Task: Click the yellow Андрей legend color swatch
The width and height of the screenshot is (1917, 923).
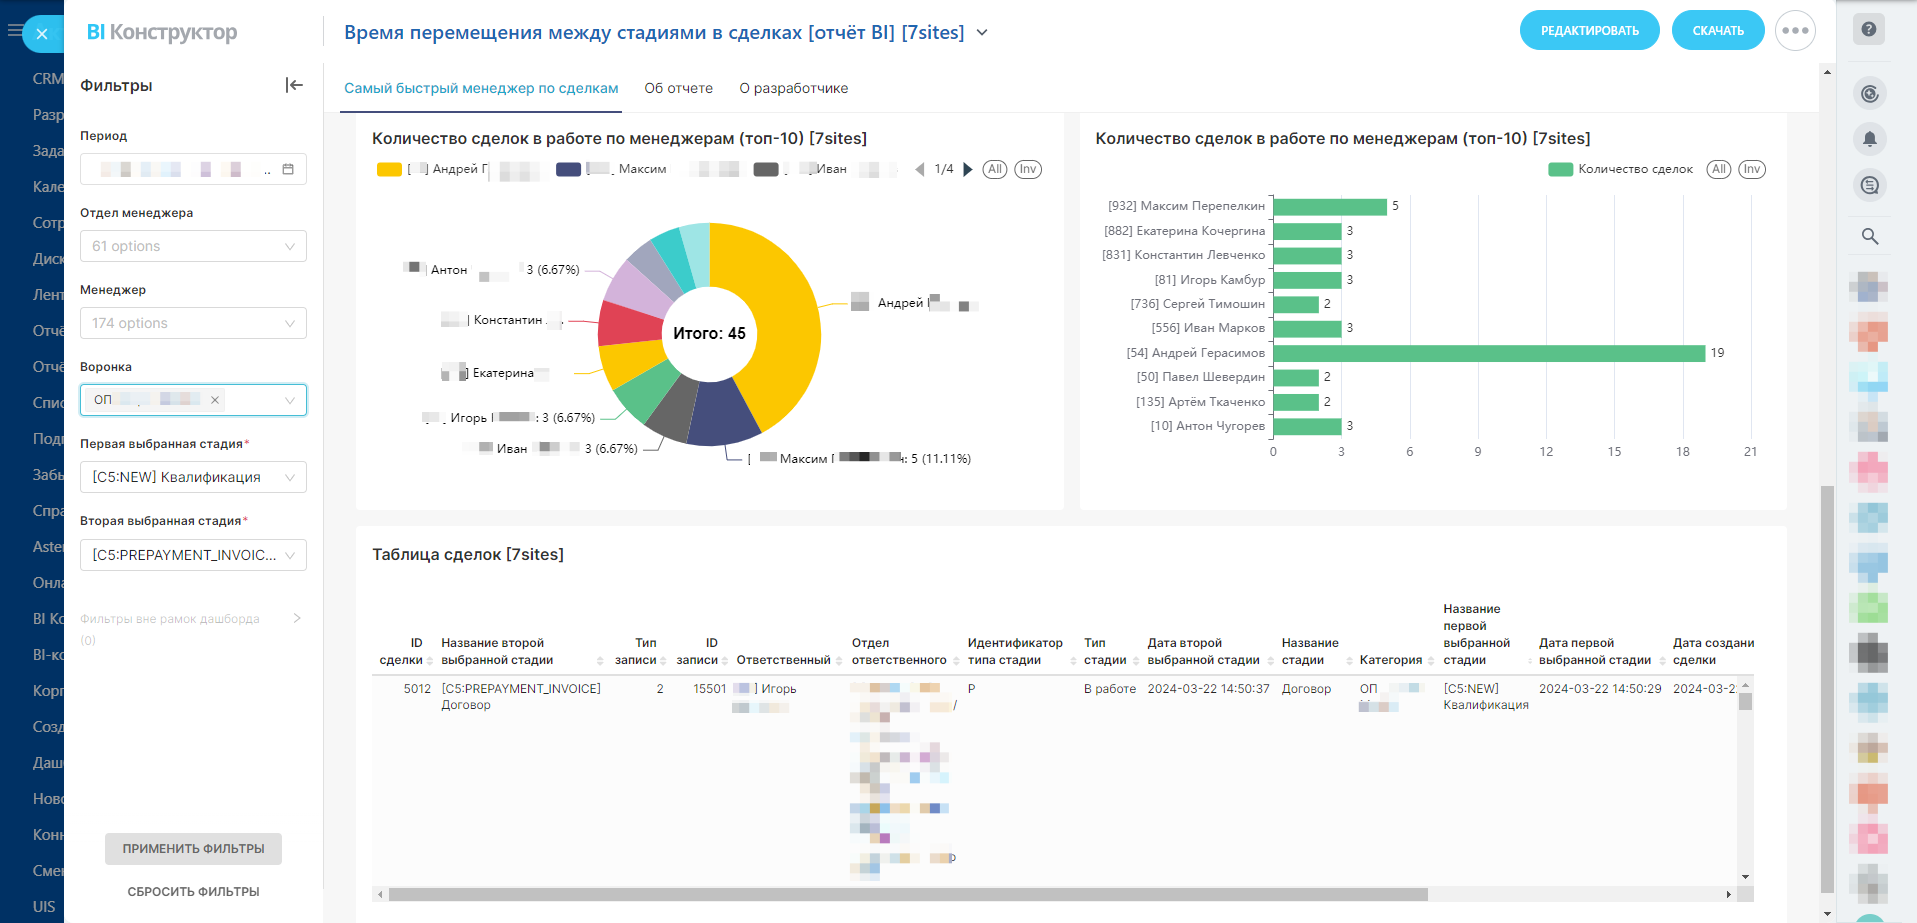Action: [x=389, y=170]
